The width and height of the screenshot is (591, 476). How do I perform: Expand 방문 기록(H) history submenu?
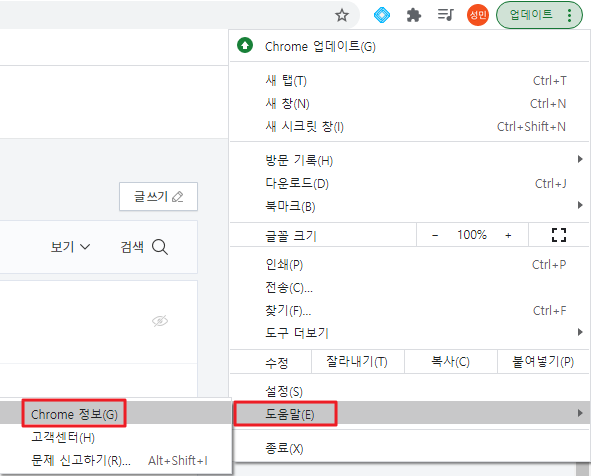pos(409,161)
